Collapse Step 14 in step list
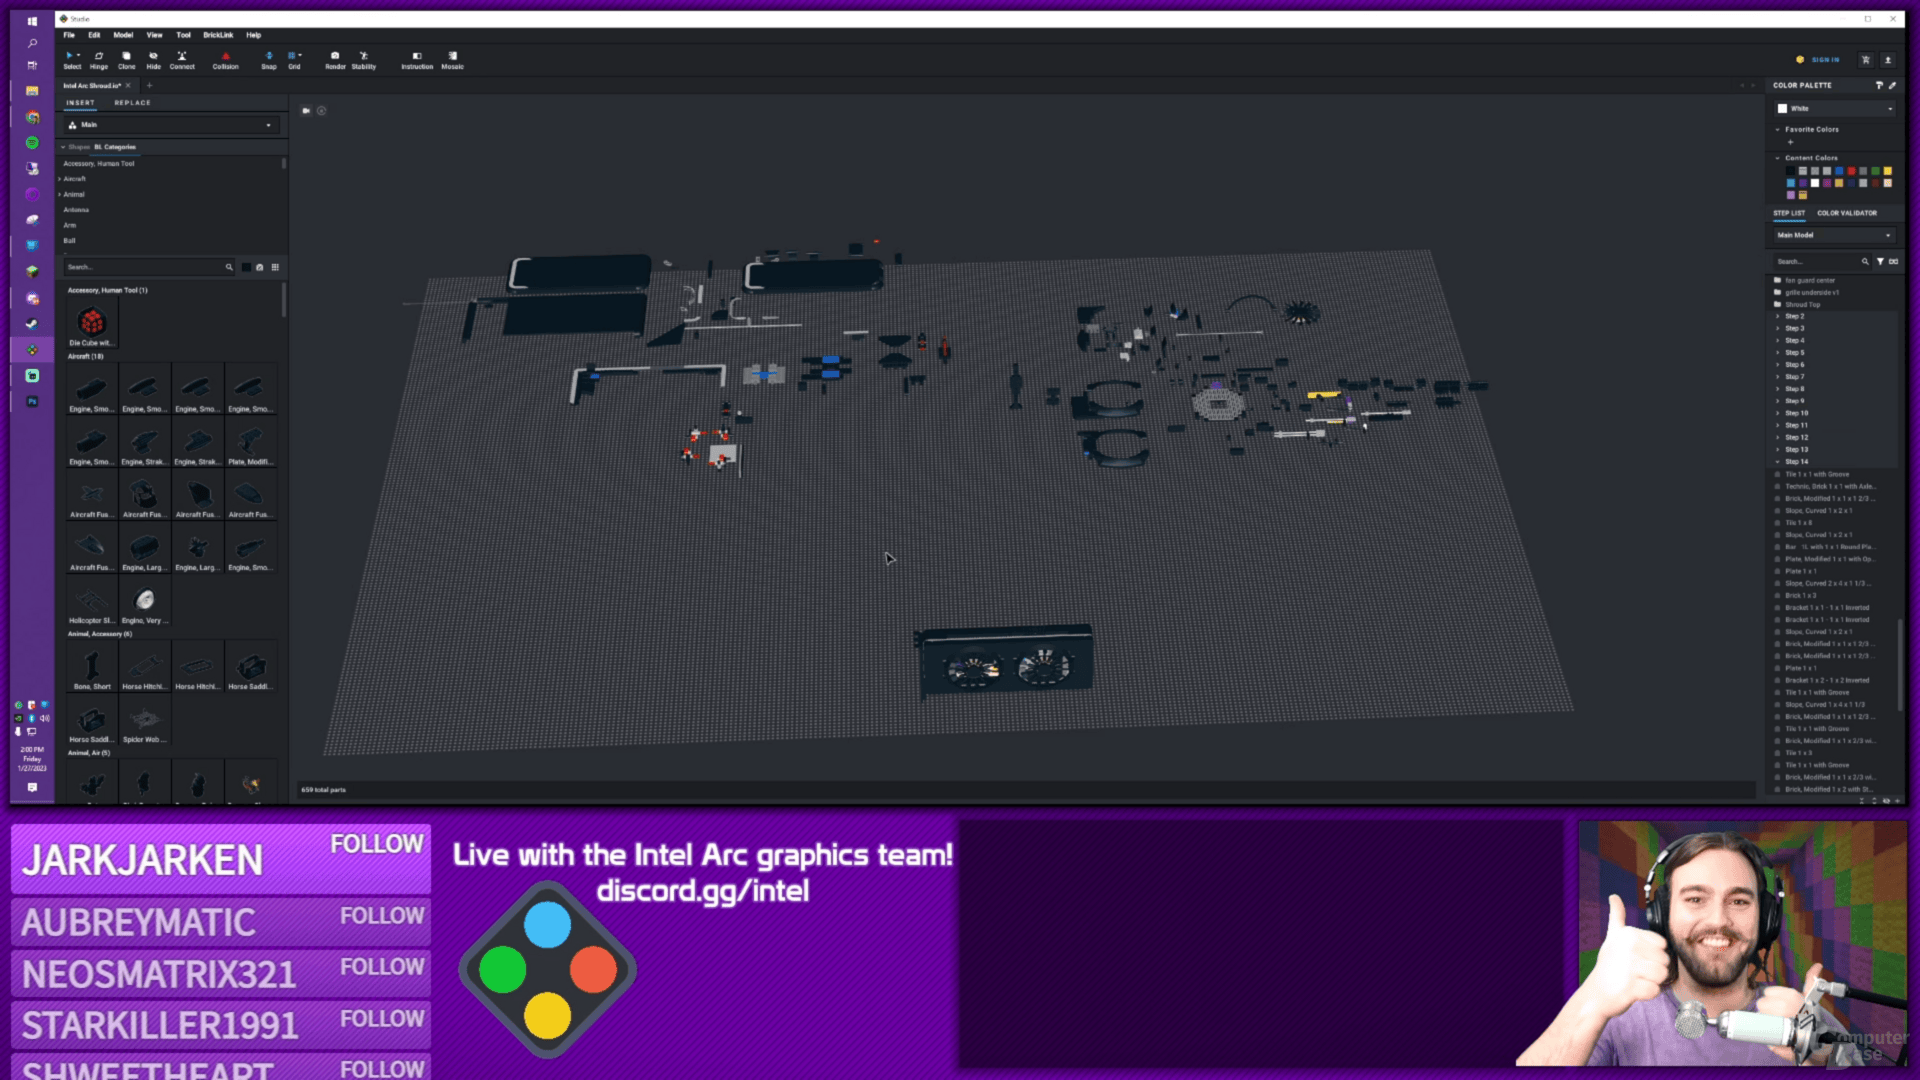1920x1080 pixels. [x=1778, y=462]
